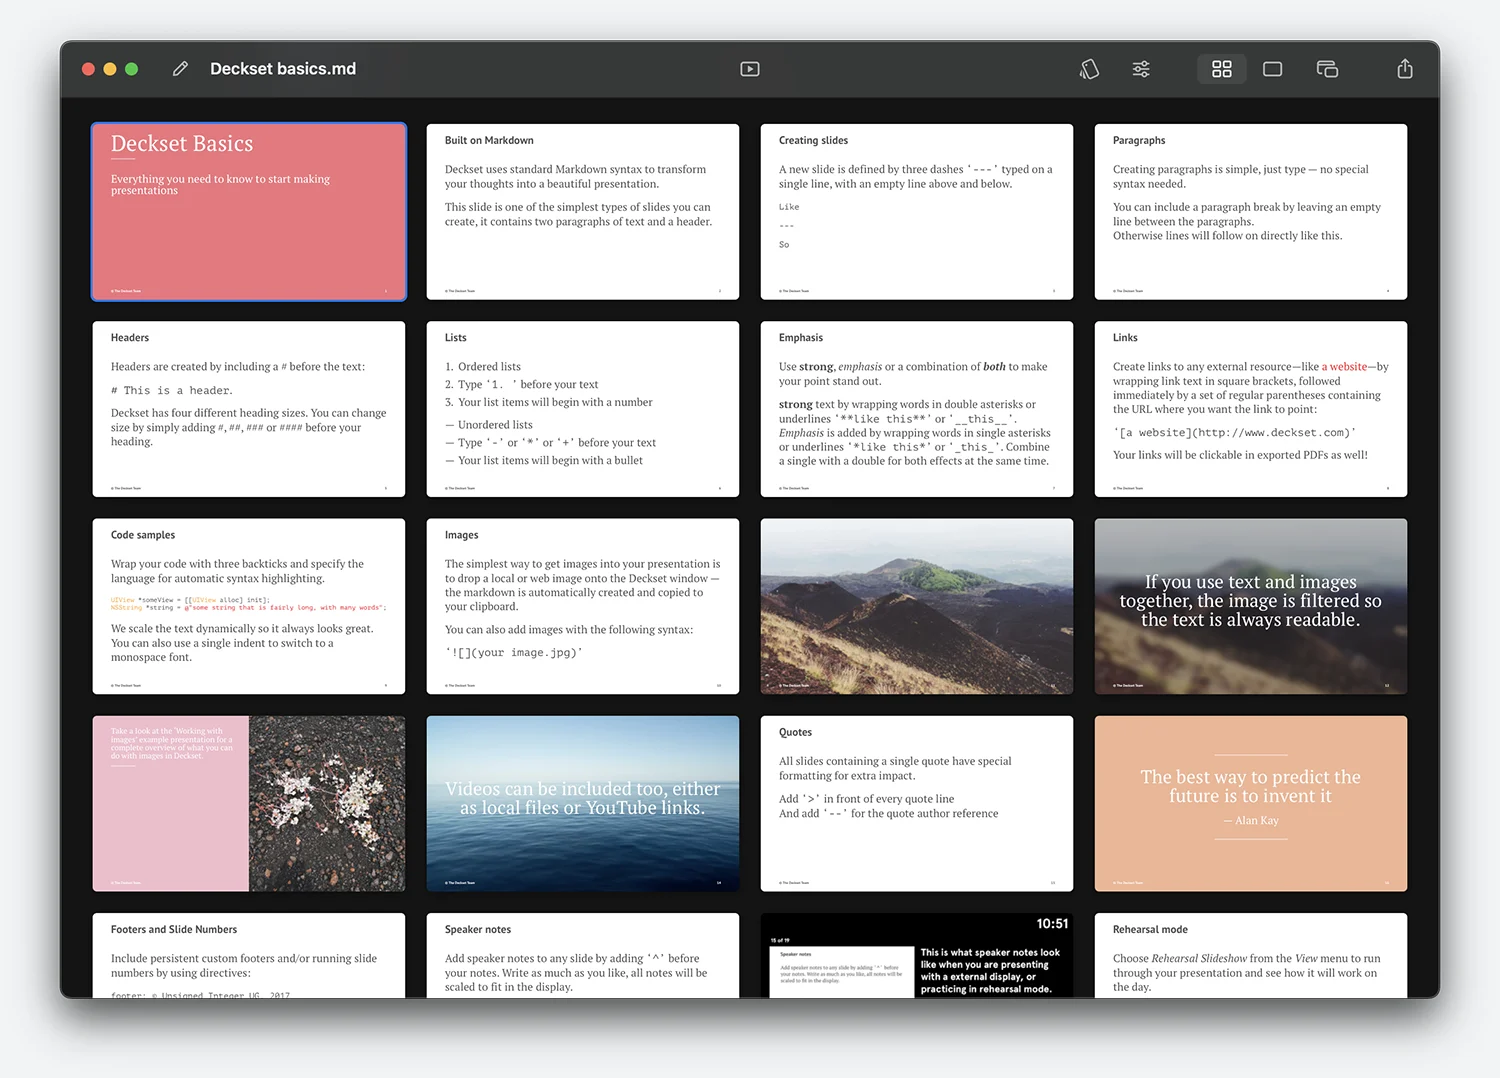
Task: Select the Code samples slide
Action: click(249, 606)
